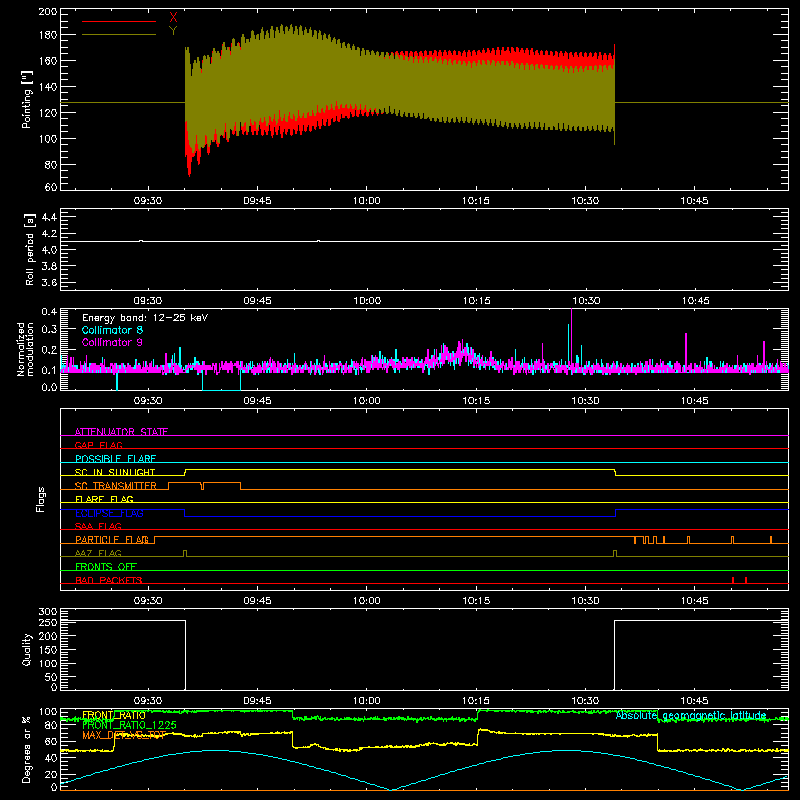Click the 200 tick on the Pointing axis

48,11
